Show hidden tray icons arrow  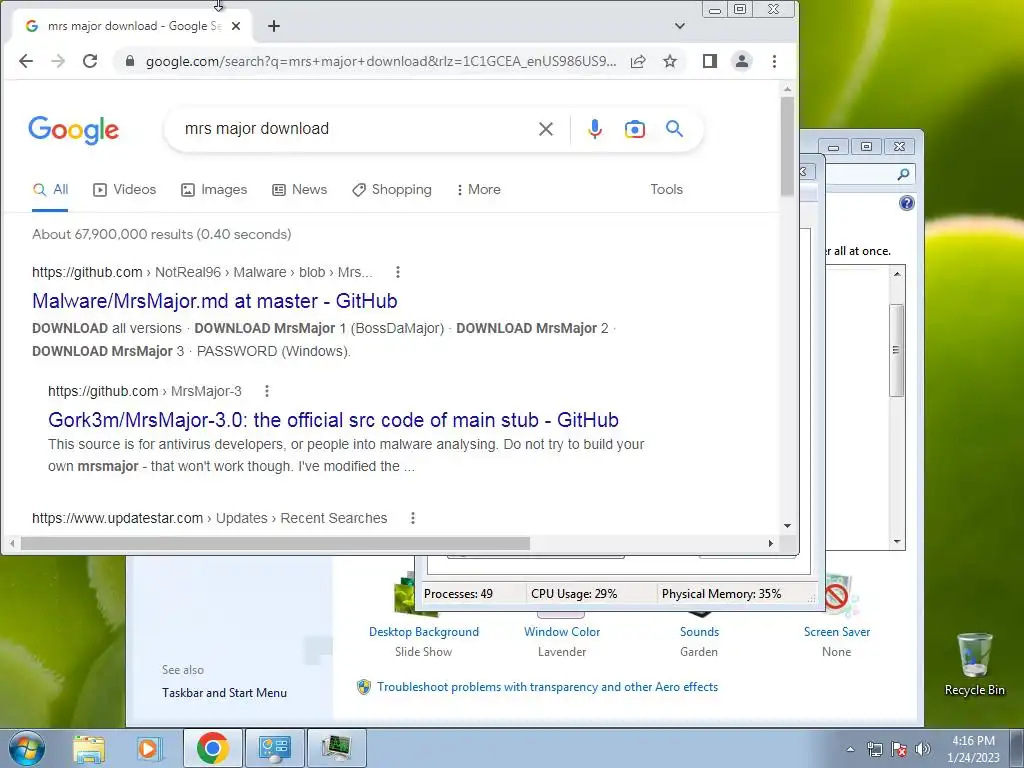tap(850, 749)
